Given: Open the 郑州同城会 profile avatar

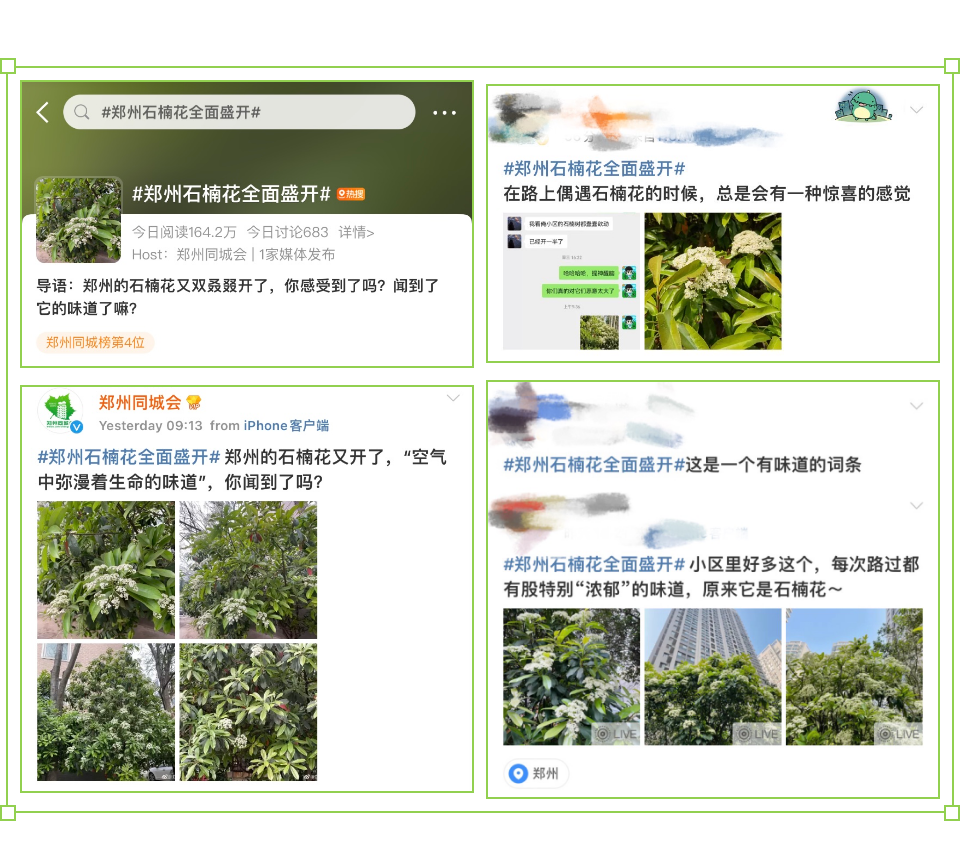Looking at the screenshot, I should pyautogui.click(x=60, y=413).
